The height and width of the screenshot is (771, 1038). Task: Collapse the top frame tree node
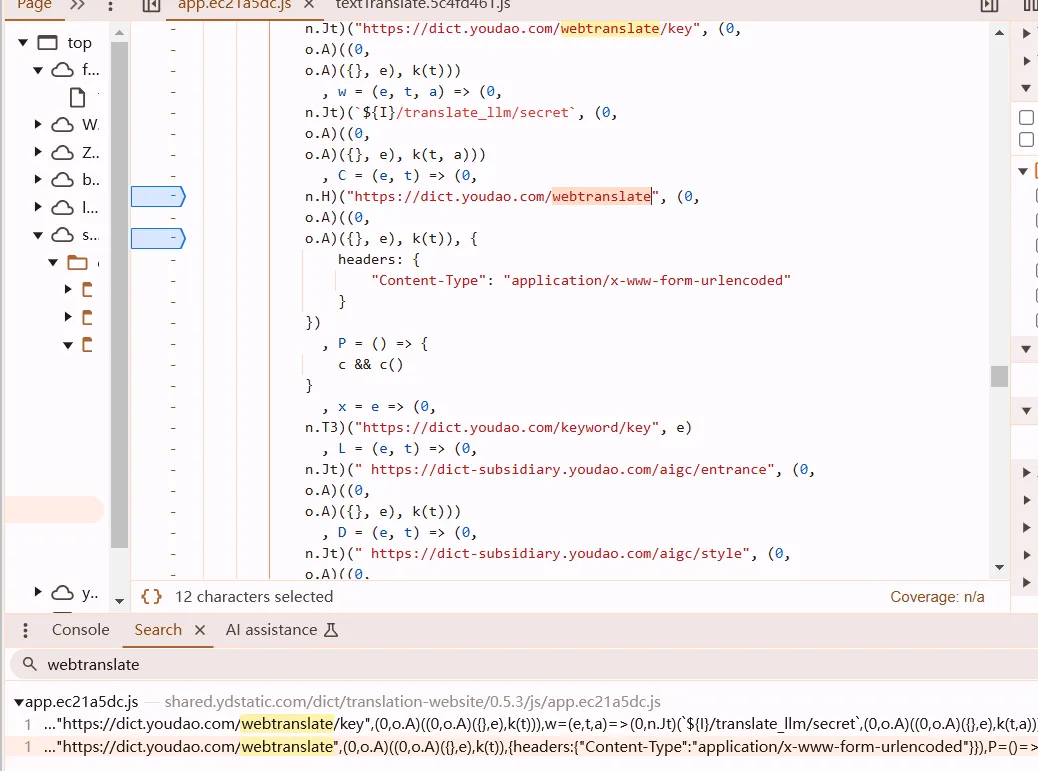point(23,42)
